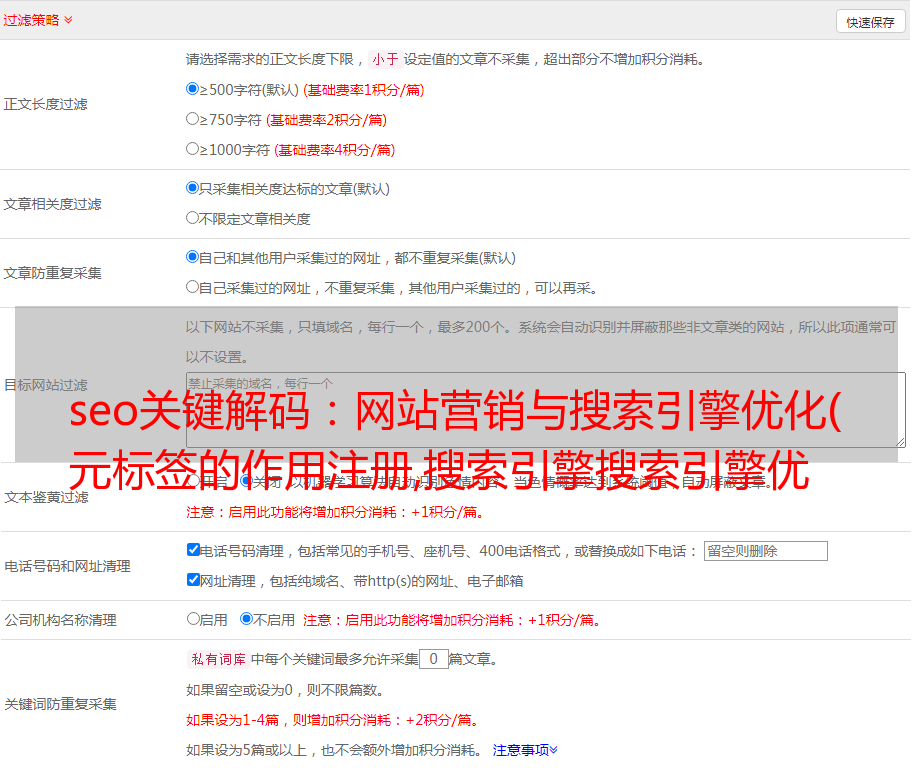Click the blocked domains textarea

coord(545,410)
